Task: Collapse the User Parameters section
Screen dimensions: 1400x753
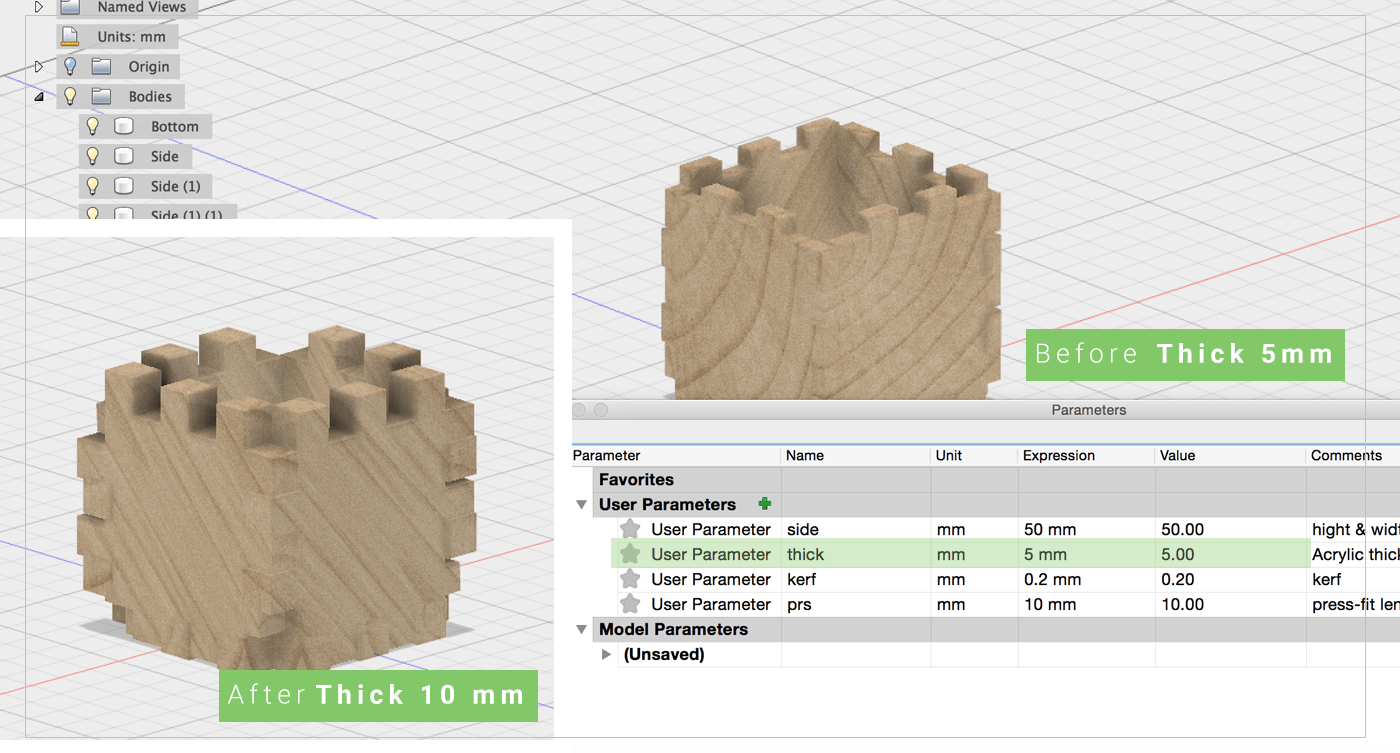Action: point(582,505)
